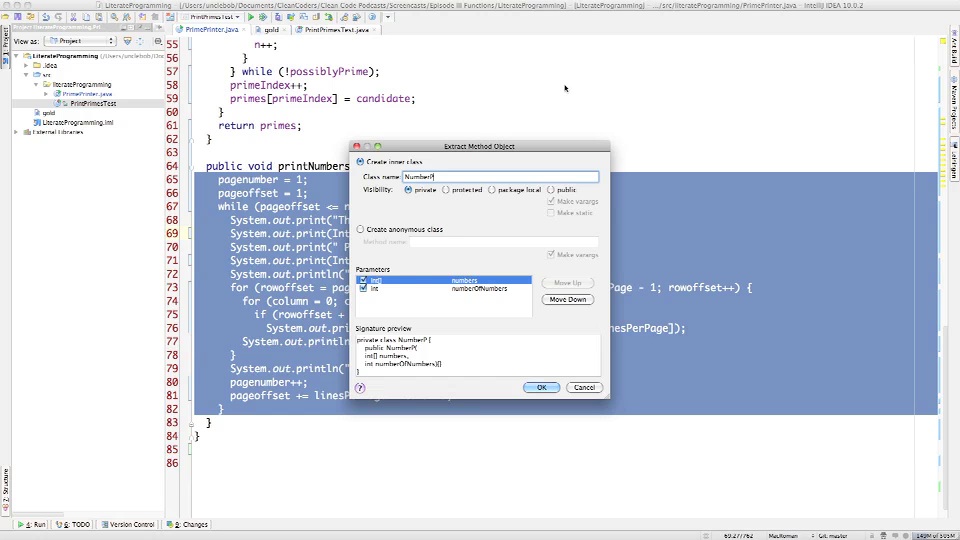Click OK in Extract Method Object dialog

[x=541, y=388]
